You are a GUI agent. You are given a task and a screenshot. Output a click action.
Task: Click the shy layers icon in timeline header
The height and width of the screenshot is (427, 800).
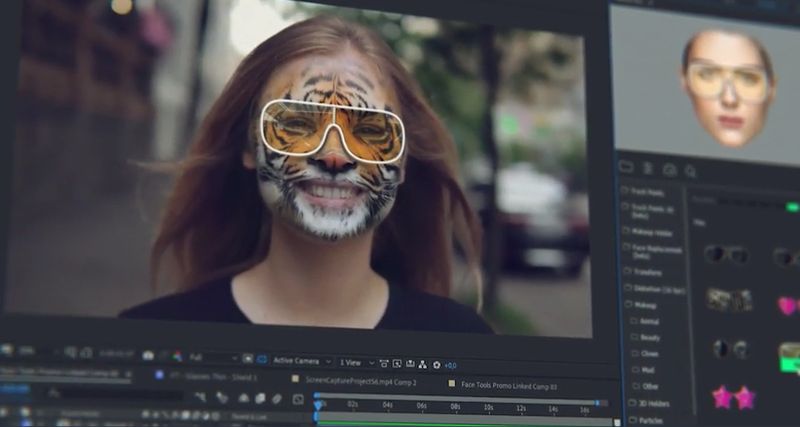coord(244,398)
